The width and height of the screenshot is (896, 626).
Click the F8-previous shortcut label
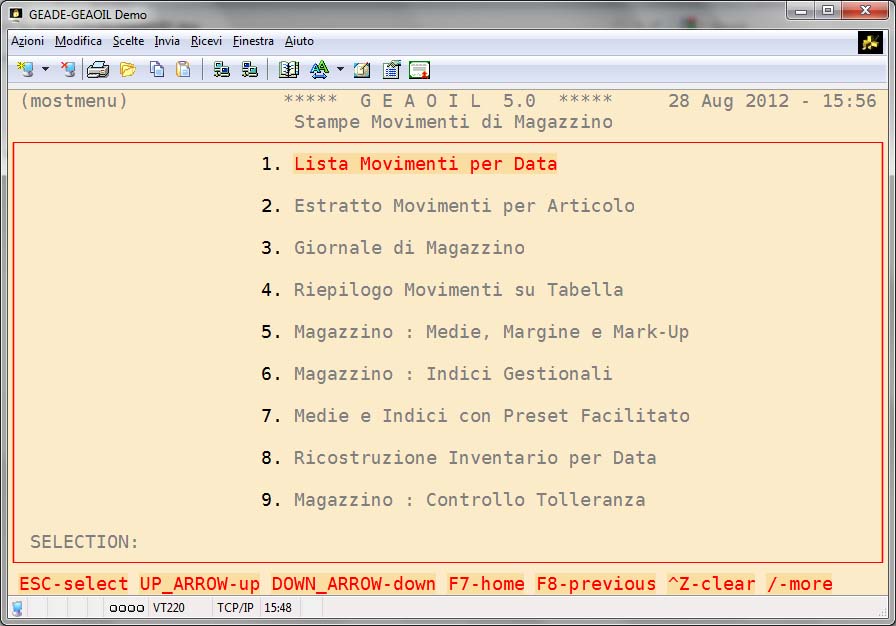596,583
